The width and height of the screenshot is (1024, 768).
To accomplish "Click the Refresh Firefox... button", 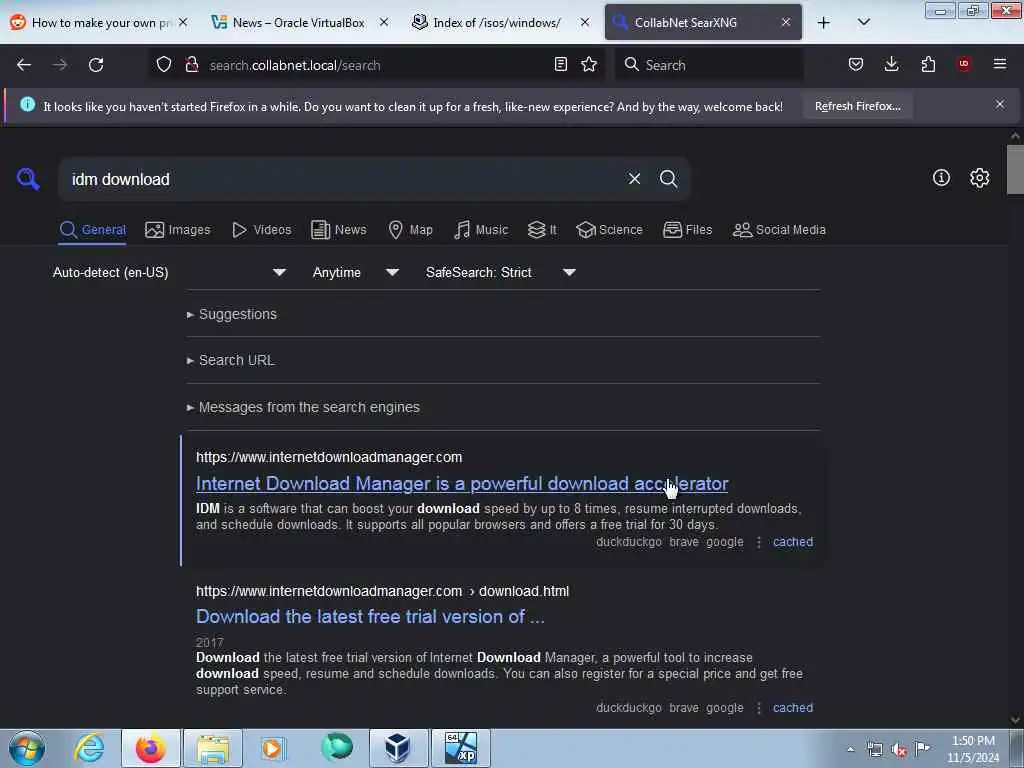I will pos(857,106).
